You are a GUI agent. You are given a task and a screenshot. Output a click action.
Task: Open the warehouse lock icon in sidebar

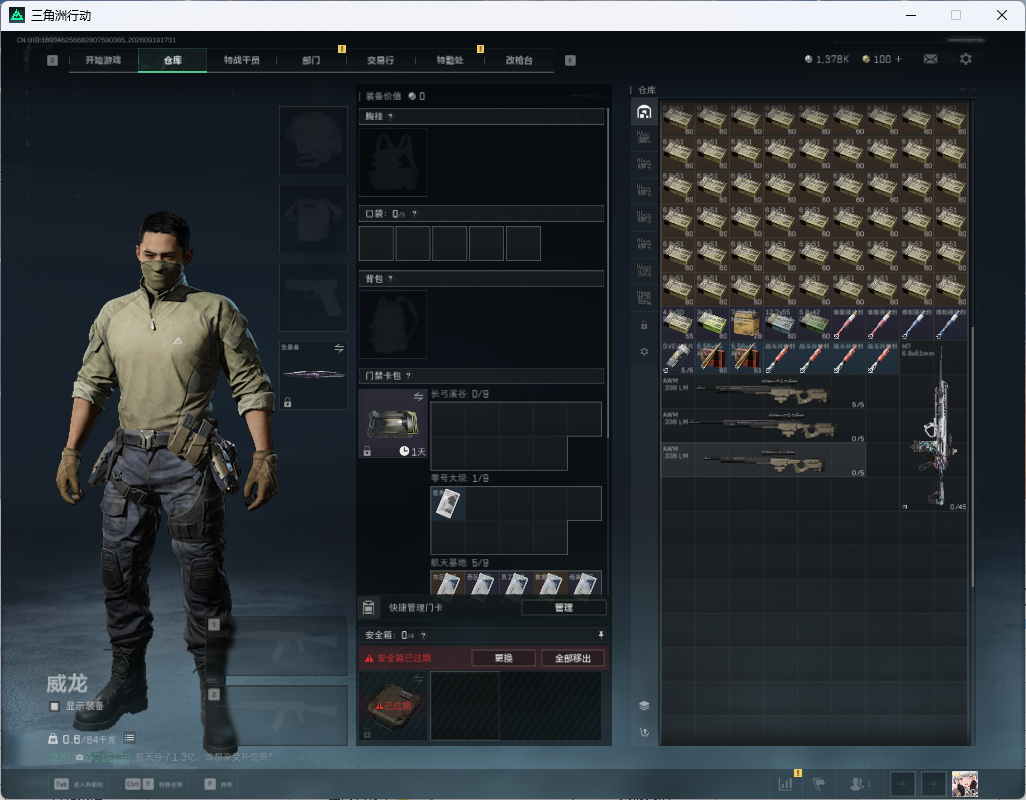(x=644, y=324)
